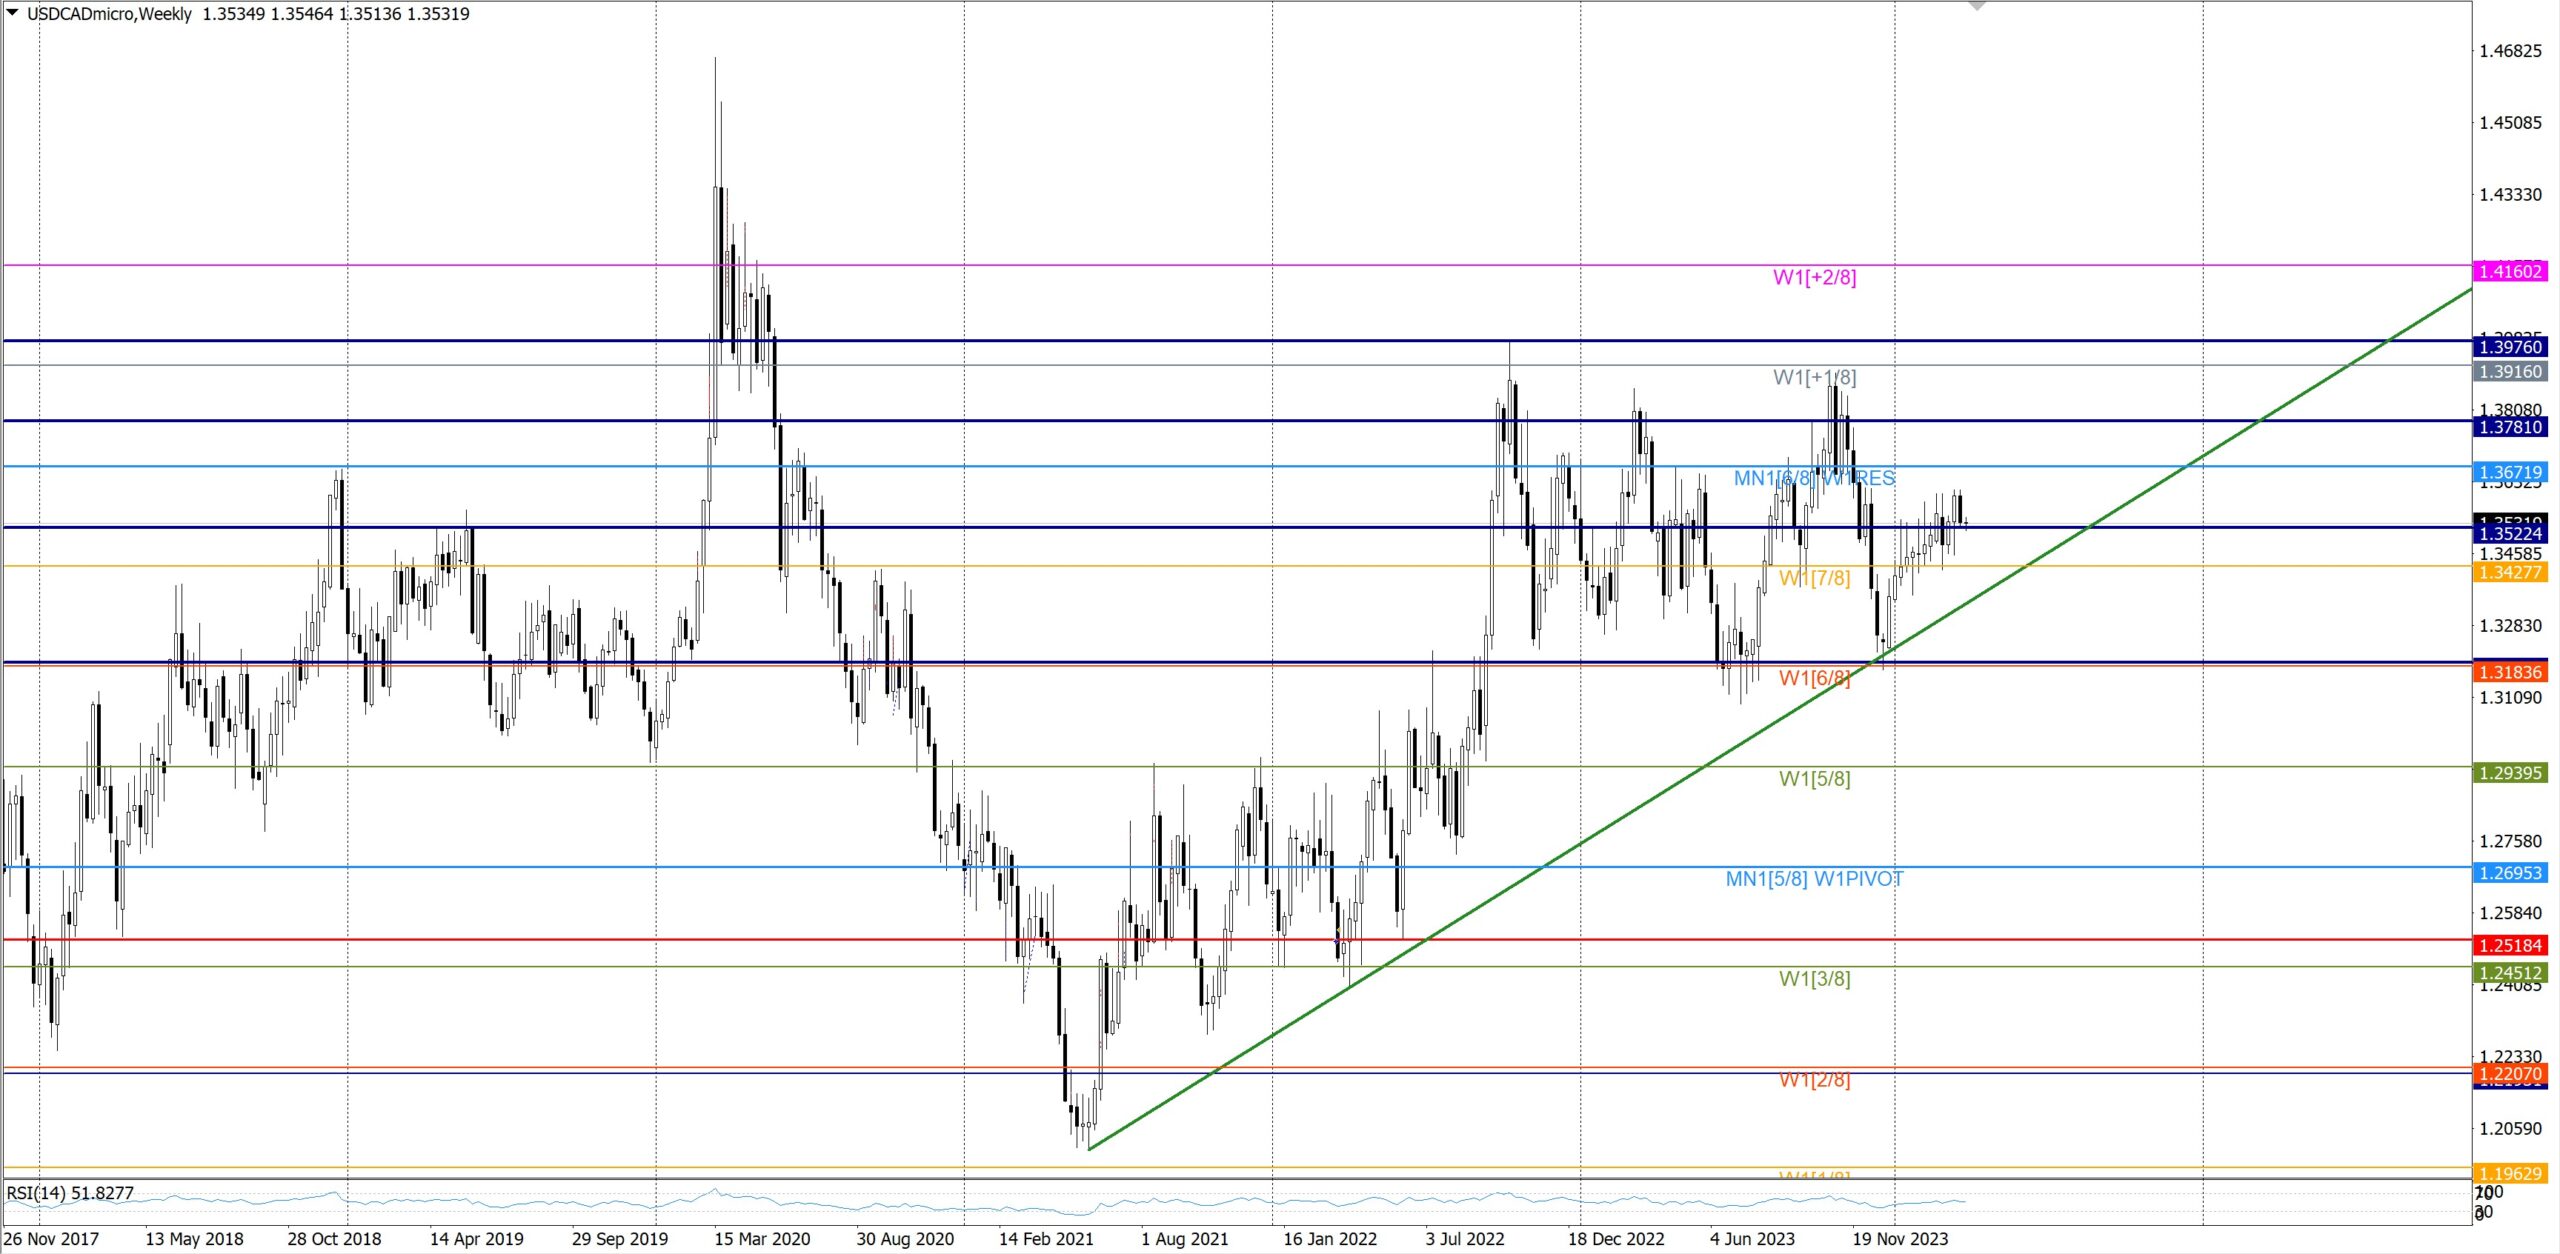Click the magenta 1.41602 price tag

pyautogui.click(x=2510, y=271)
